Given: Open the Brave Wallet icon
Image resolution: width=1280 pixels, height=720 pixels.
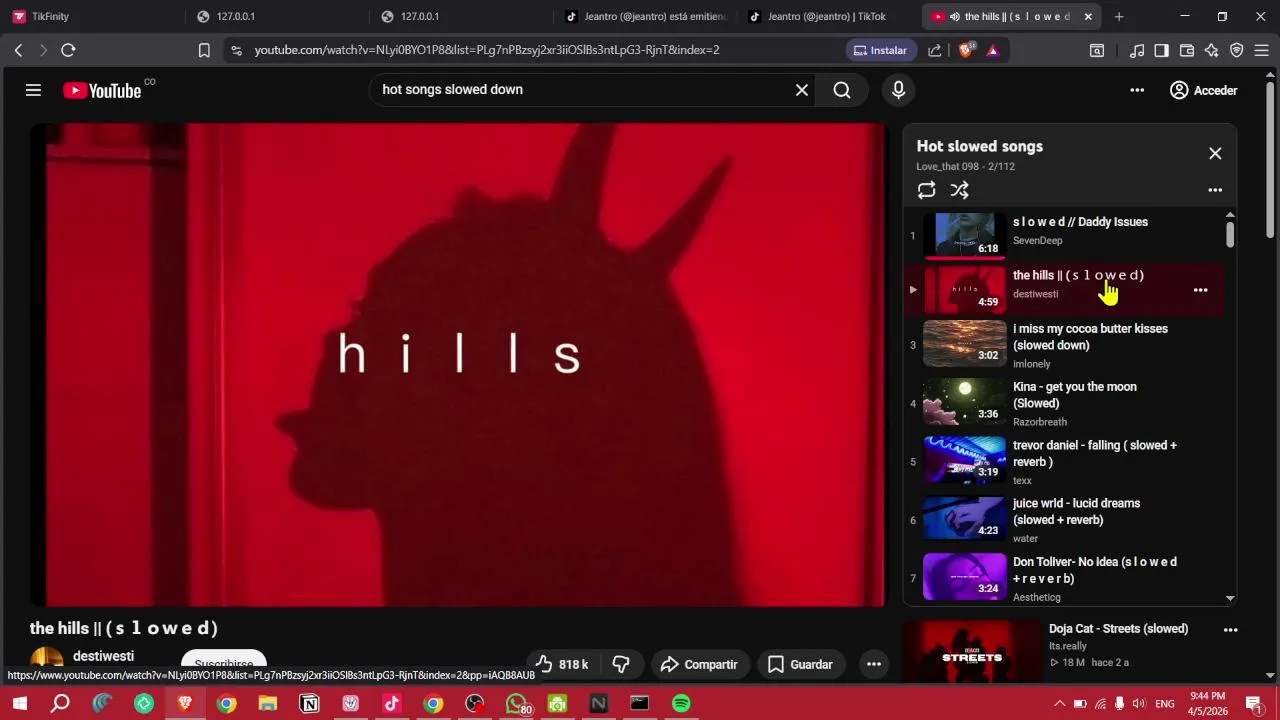Looking at the screenshot, I should pyautogui.click(x=1187, y=50).
